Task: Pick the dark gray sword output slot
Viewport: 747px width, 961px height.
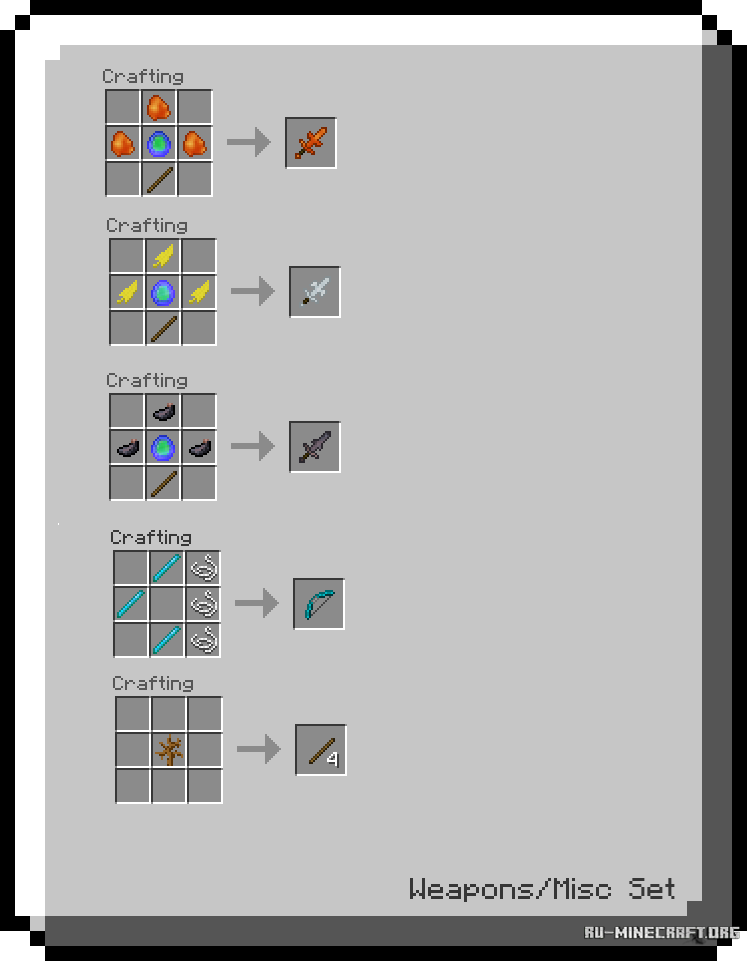Action: pos(315,447)
